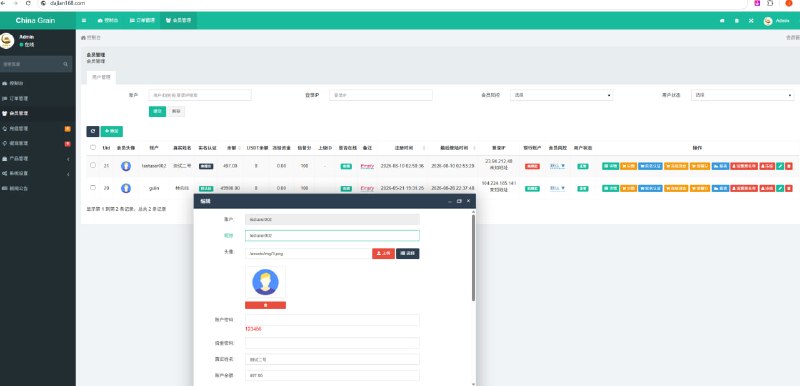800x386 pixels.
Task: Click the dark refresh button above the table
Action: click(x=92, y=131)
